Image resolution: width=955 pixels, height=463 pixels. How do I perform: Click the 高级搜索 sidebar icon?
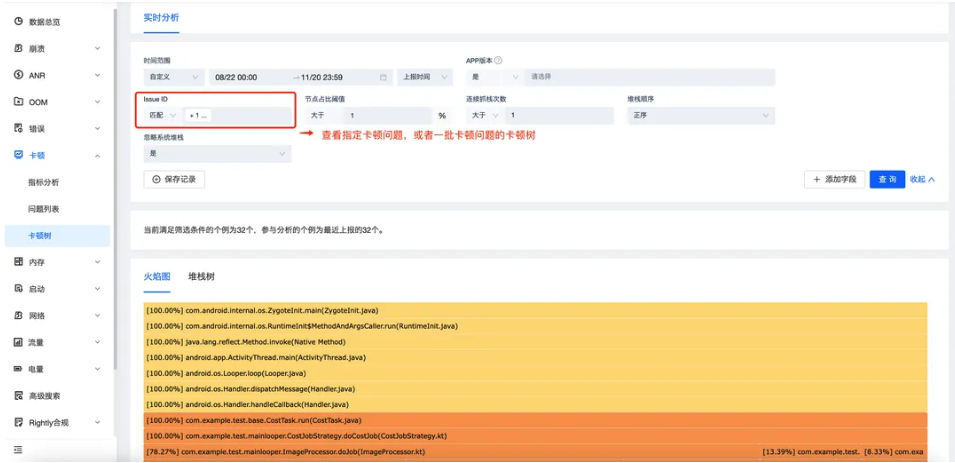18,396
